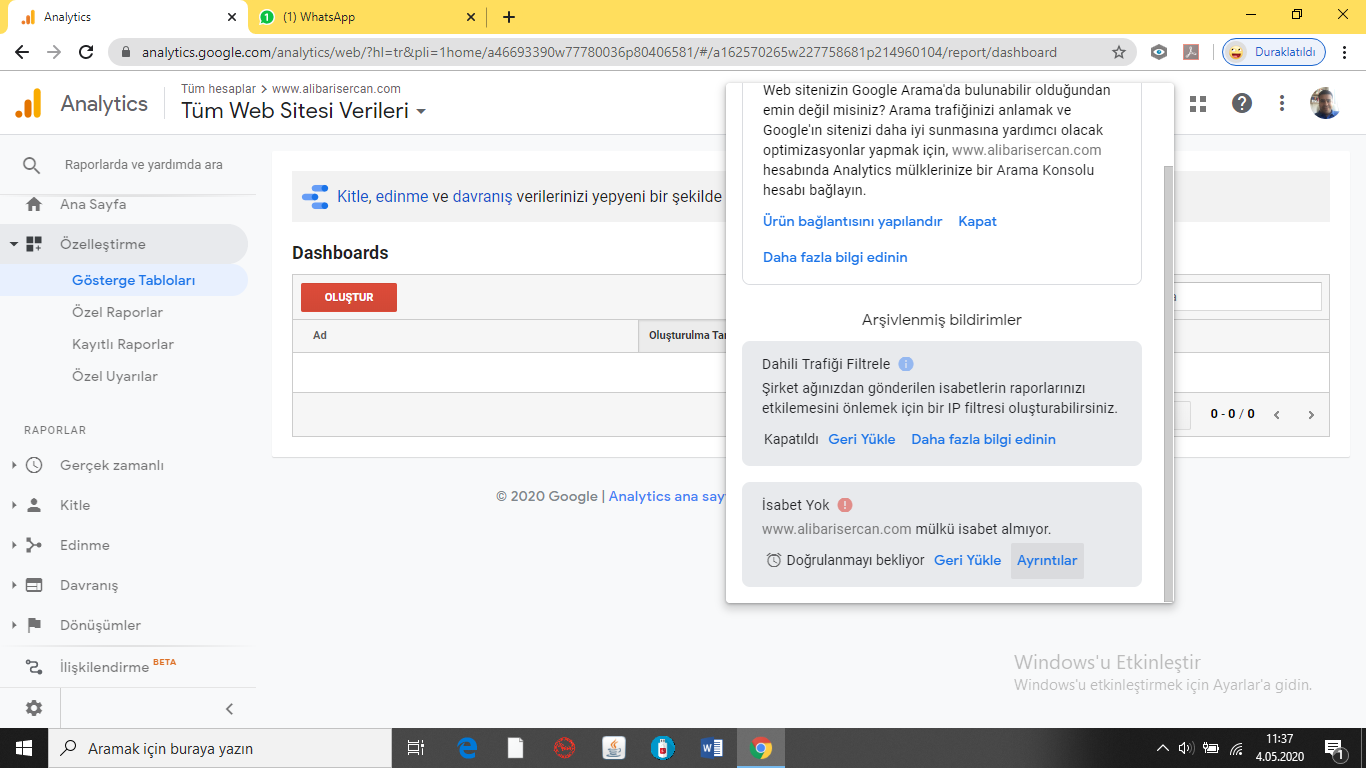Click the hexagon extension icon in Chrome toolbar
The width and height of the screenshot is (1366, 768).
[1159, 52]
